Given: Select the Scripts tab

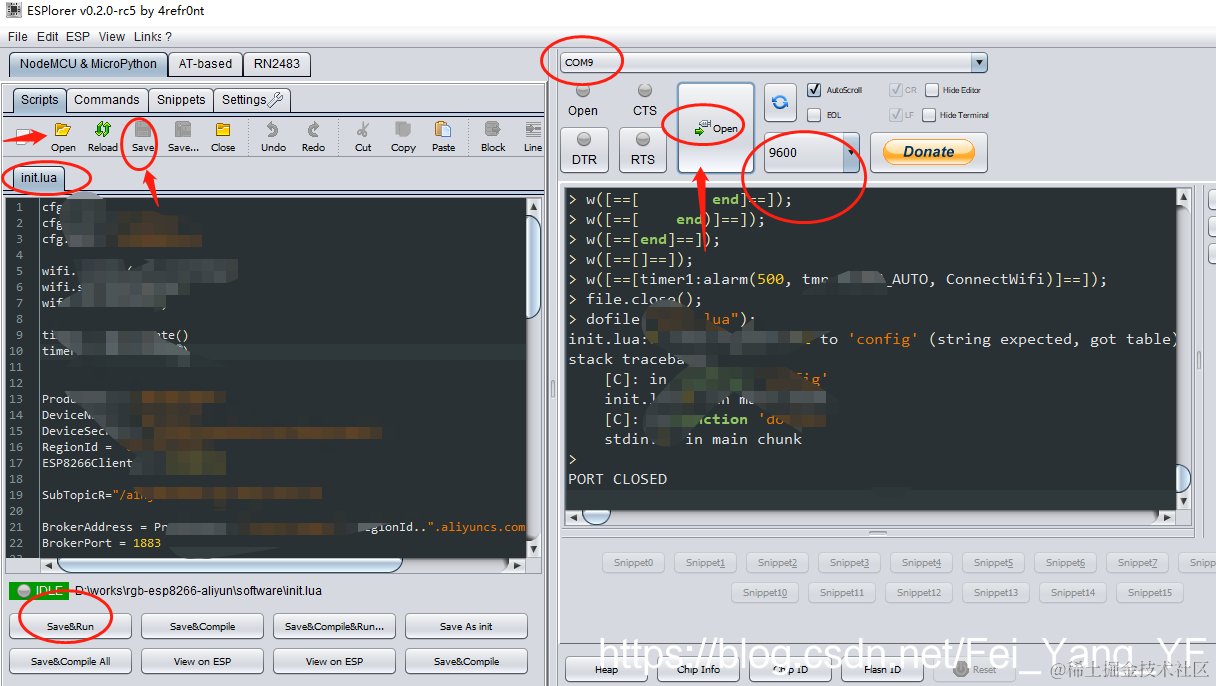Looking at the screenshot, I should point(40,100).
